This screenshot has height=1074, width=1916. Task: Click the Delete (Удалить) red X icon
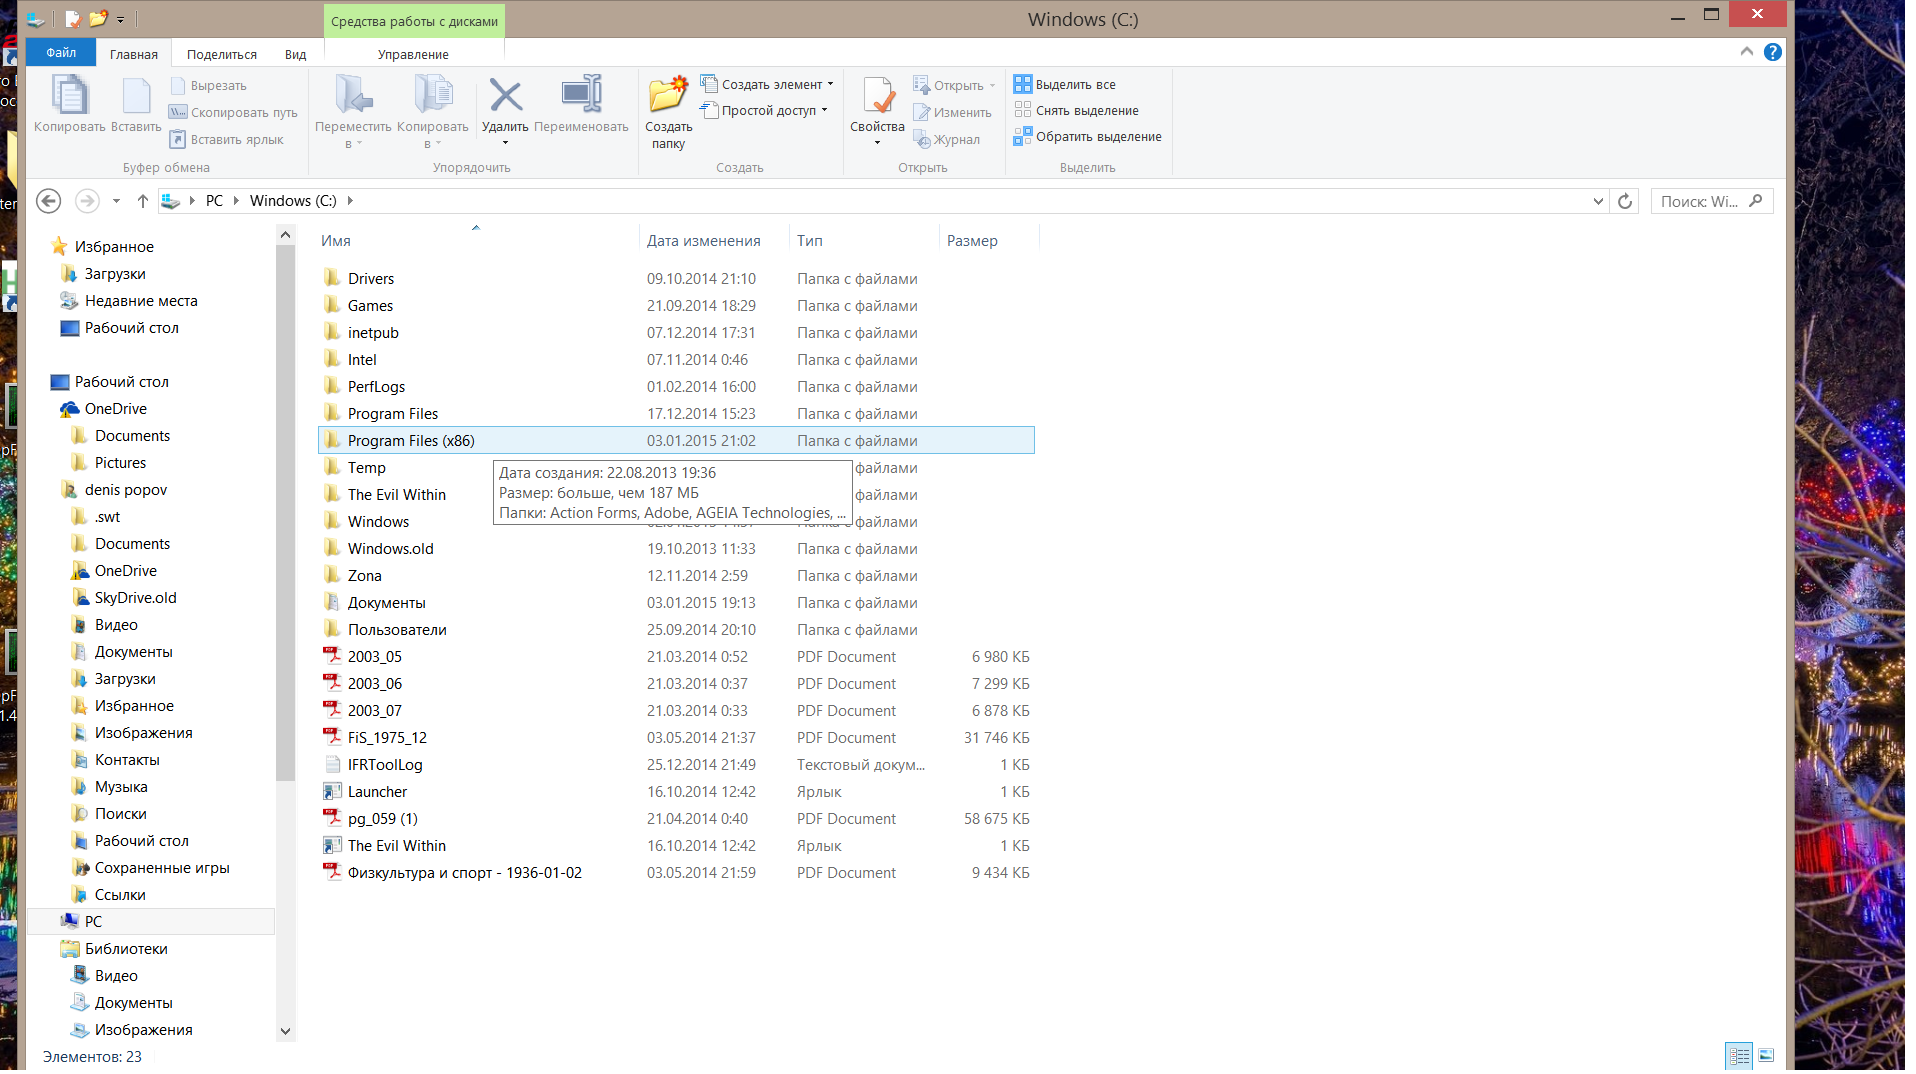[505, 97]
